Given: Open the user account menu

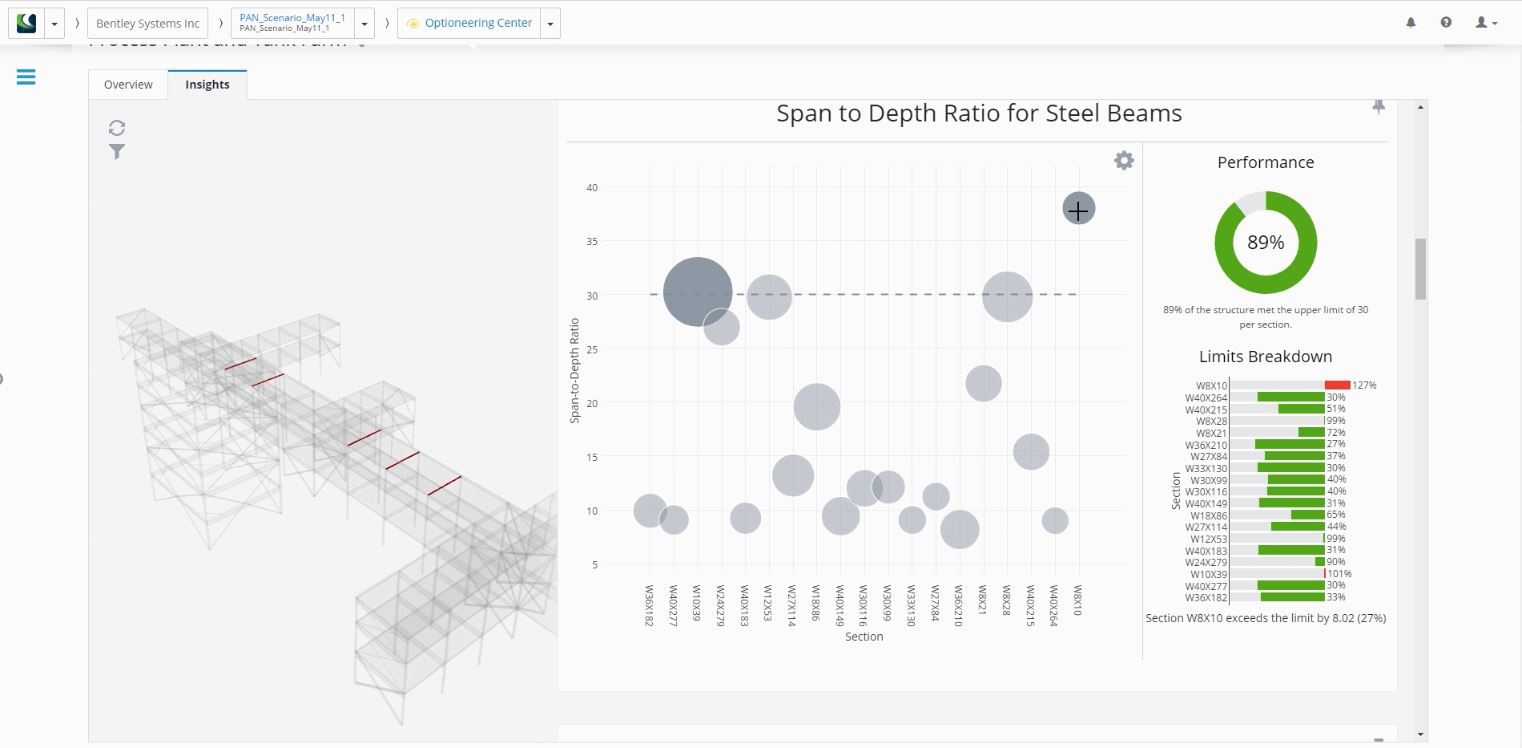Looking at the screenshot, I should (1486, 22).
